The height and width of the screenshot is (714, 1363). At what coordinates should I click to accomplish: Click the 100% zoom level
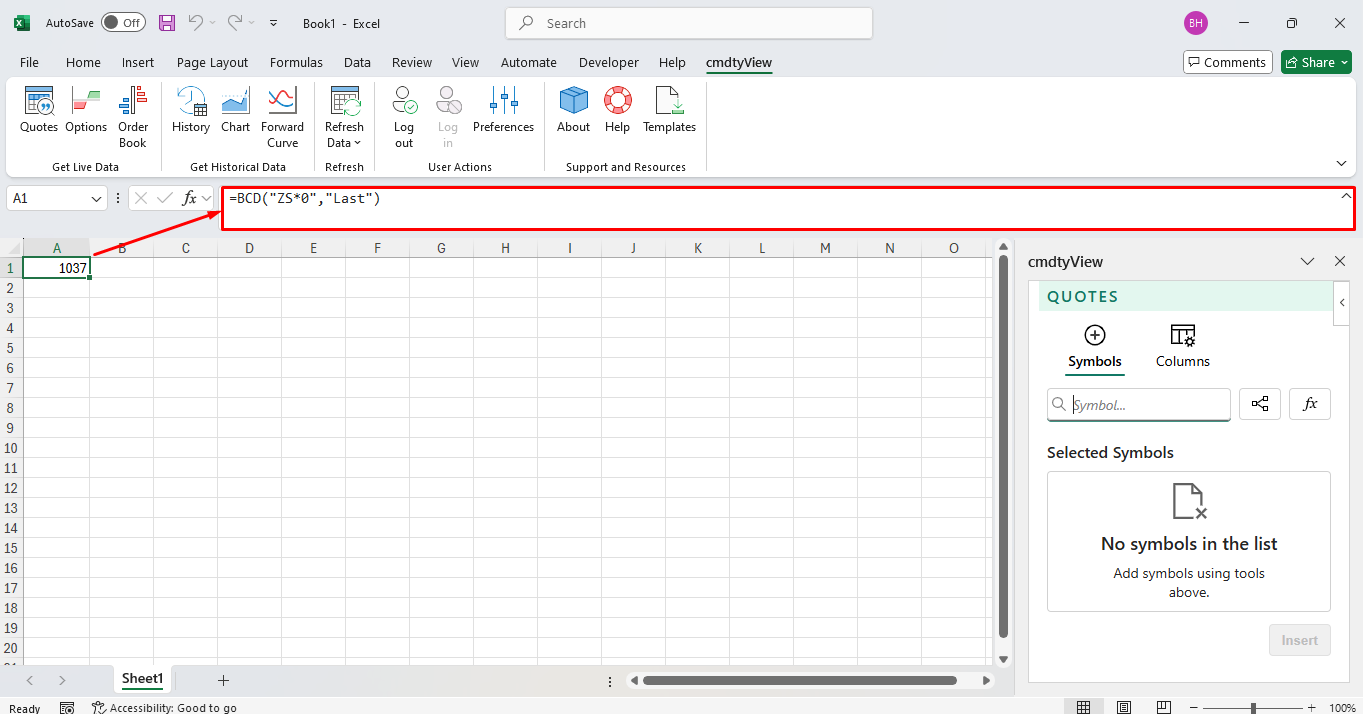point(1342,708)
